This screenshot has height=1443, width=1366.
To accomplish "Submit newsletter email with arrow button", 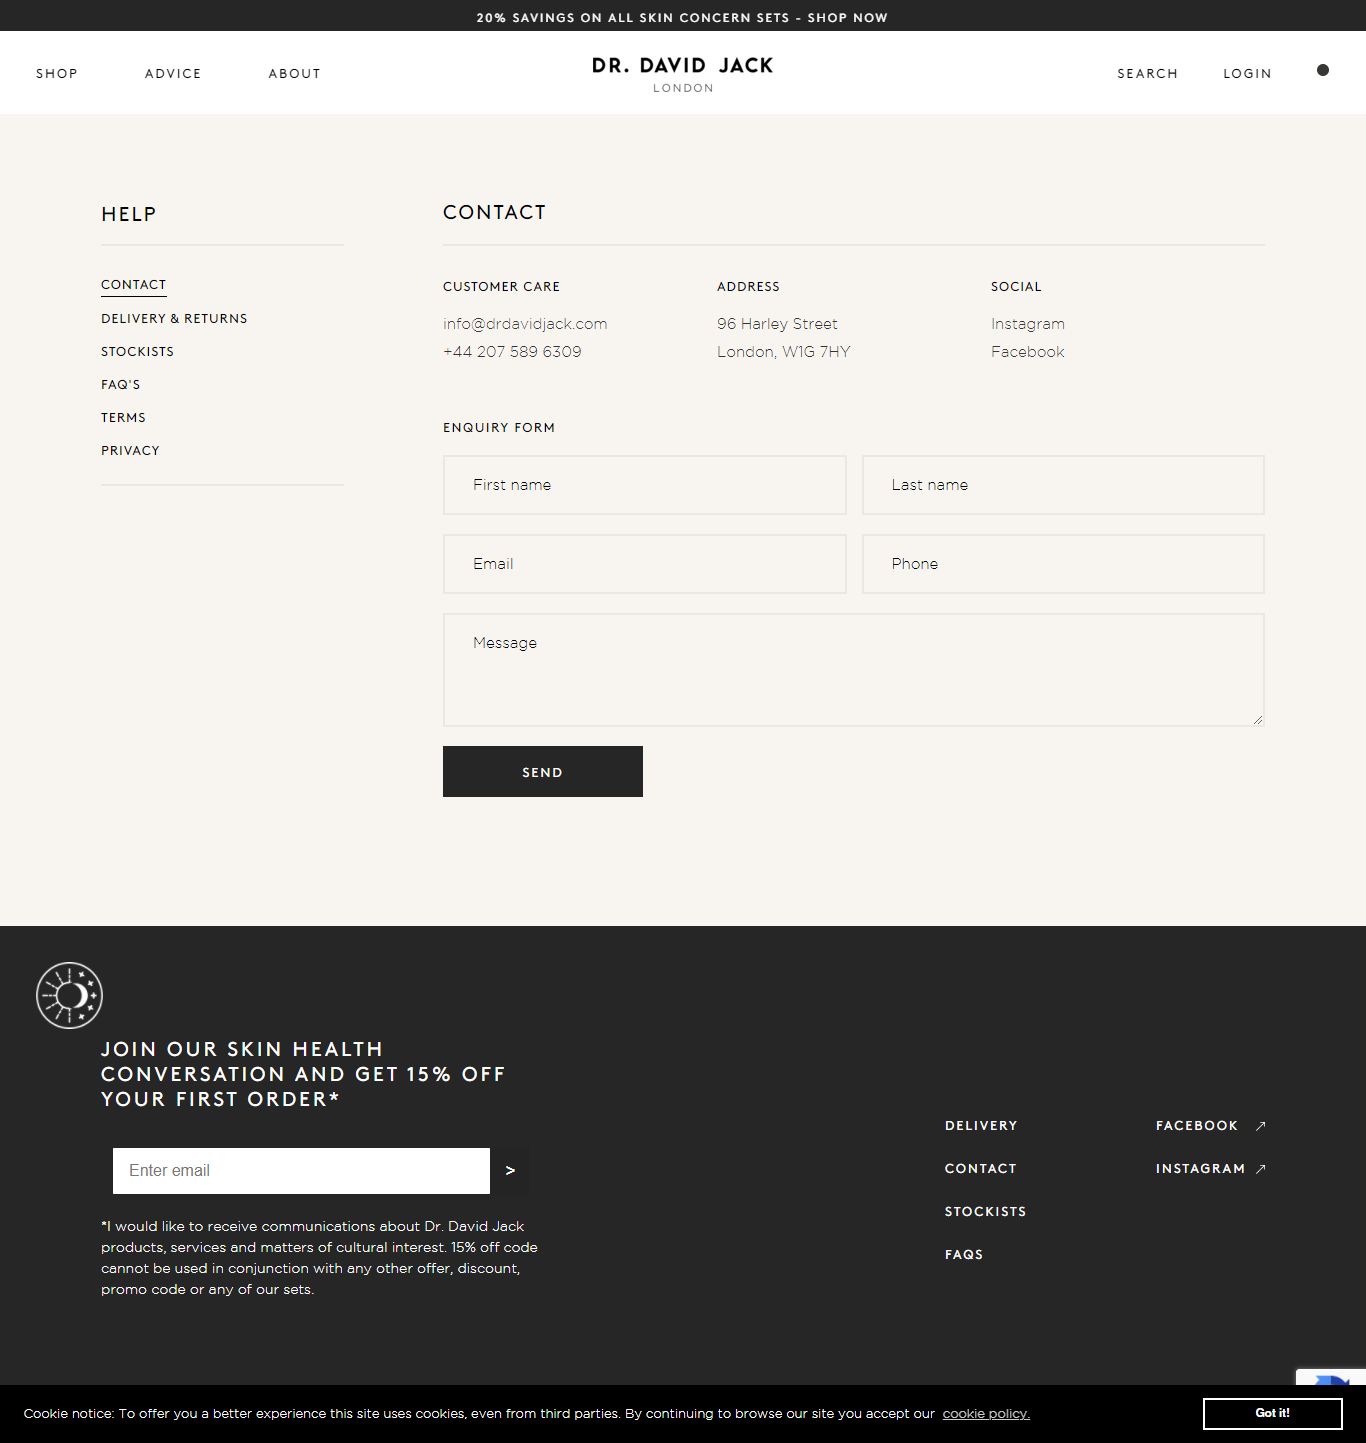I will coord(510,1171).
